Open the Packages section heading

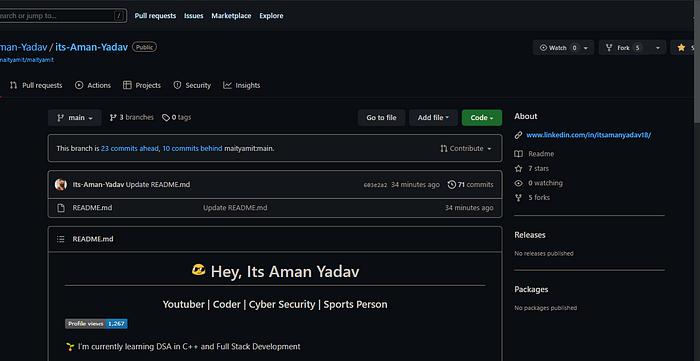(x=531, y=289)
